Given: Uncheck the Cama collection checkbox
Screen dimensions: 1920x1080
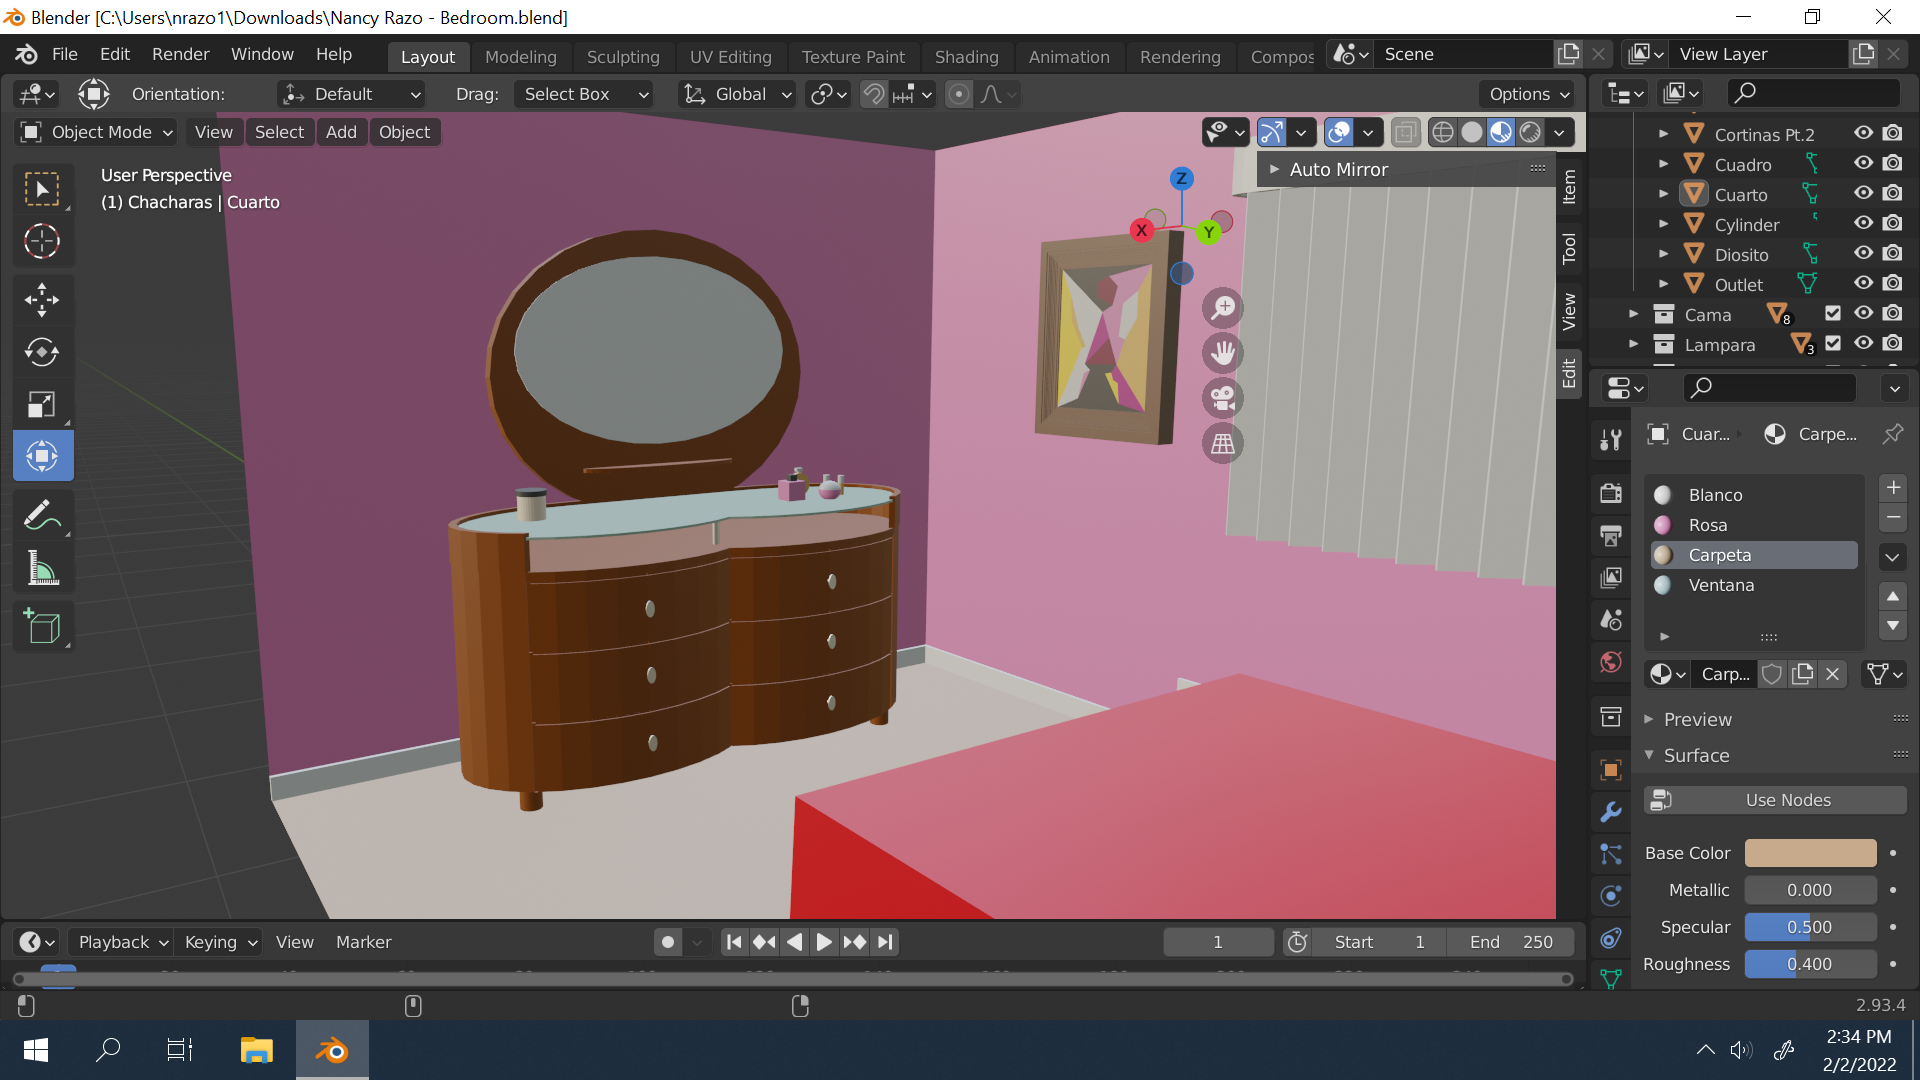Looking at the screenshot, I should coord(1832,314).
